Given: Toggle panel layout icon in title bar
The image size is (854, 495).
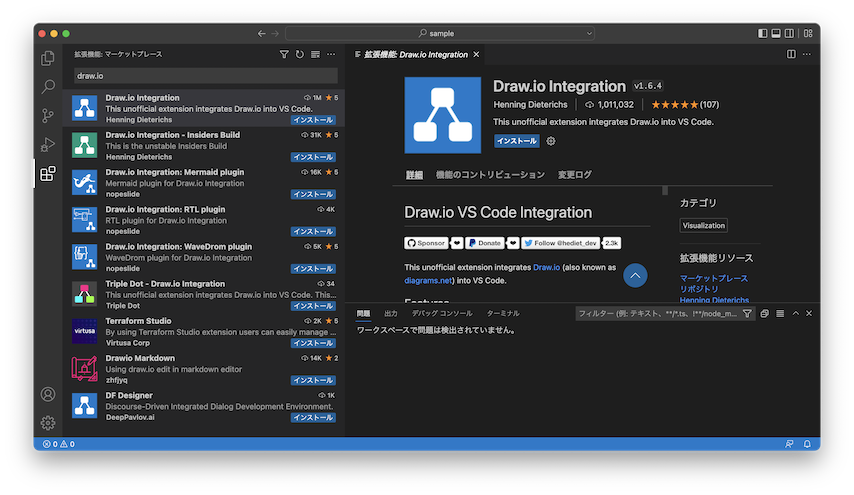Looking at the screenshot, I should (x=776, y=34).
